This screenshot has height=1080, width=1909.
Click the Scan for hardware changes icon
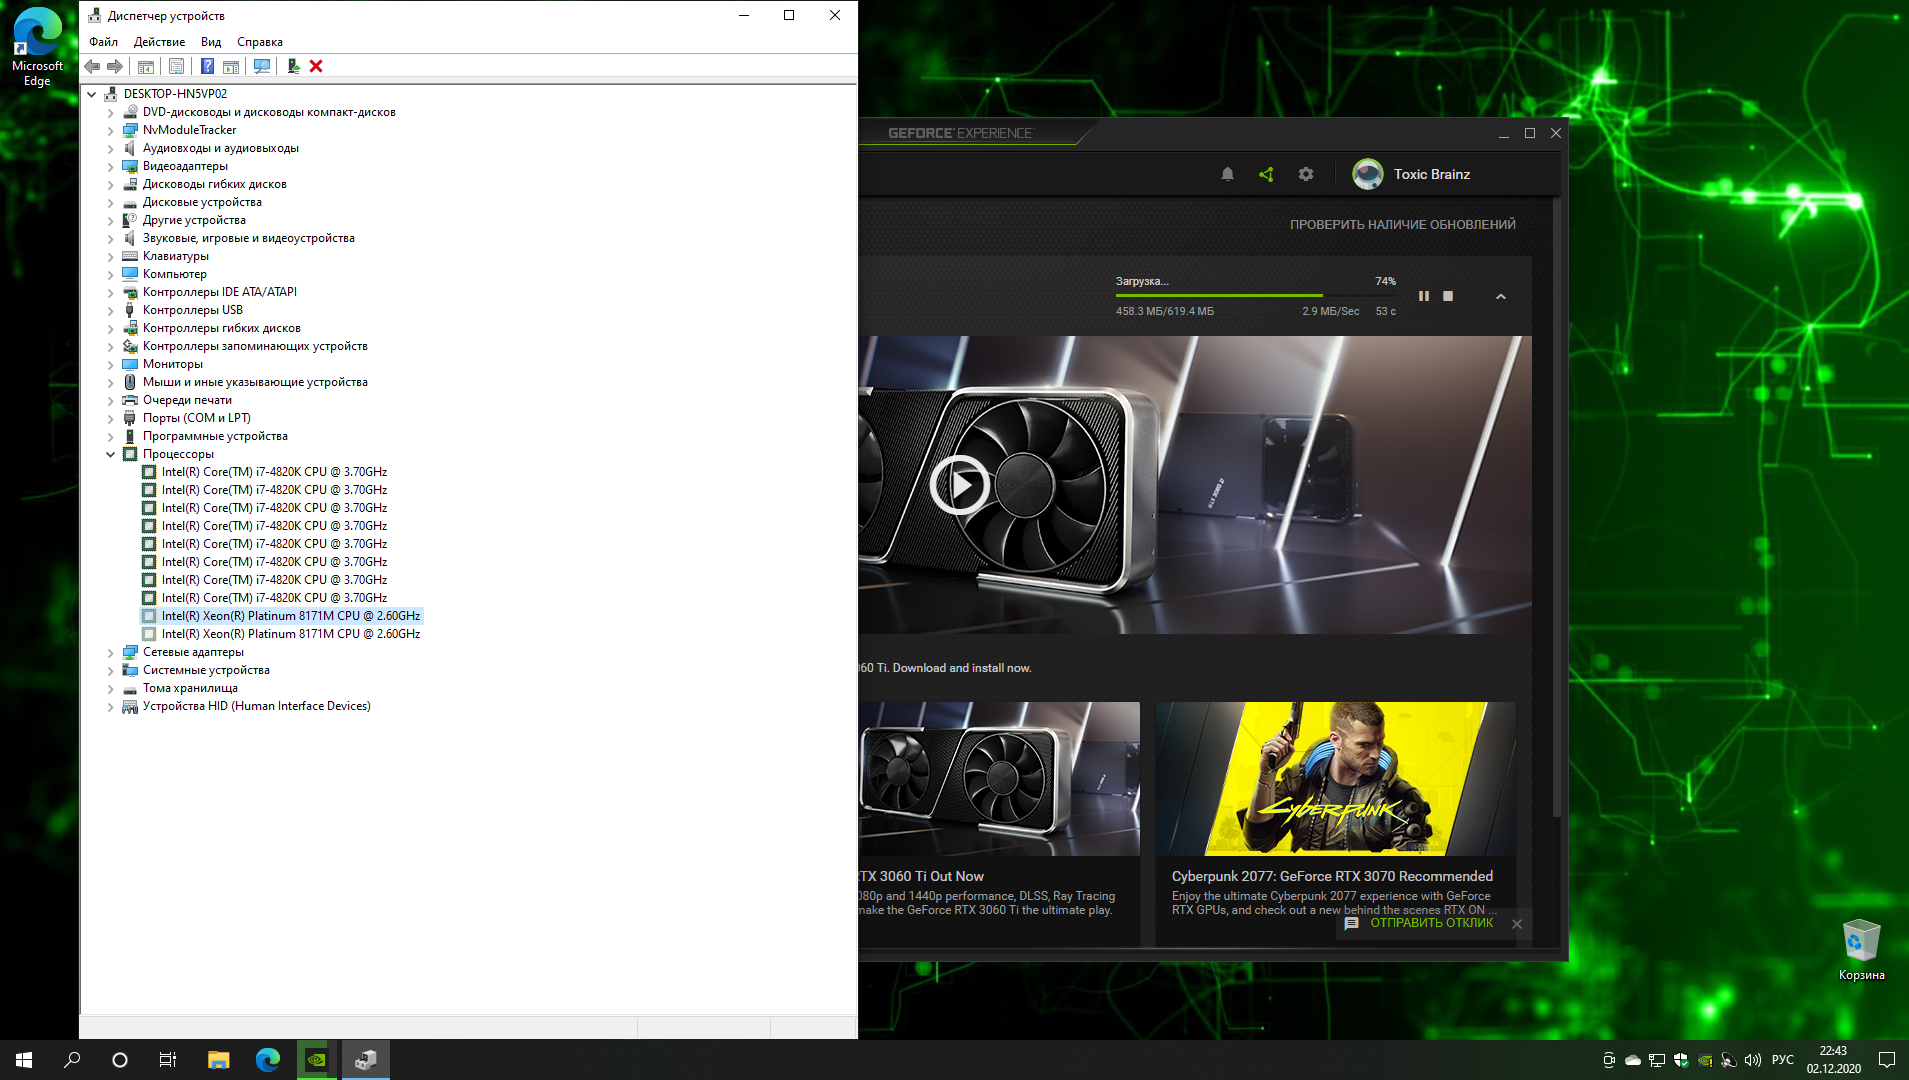click(262, 66)
